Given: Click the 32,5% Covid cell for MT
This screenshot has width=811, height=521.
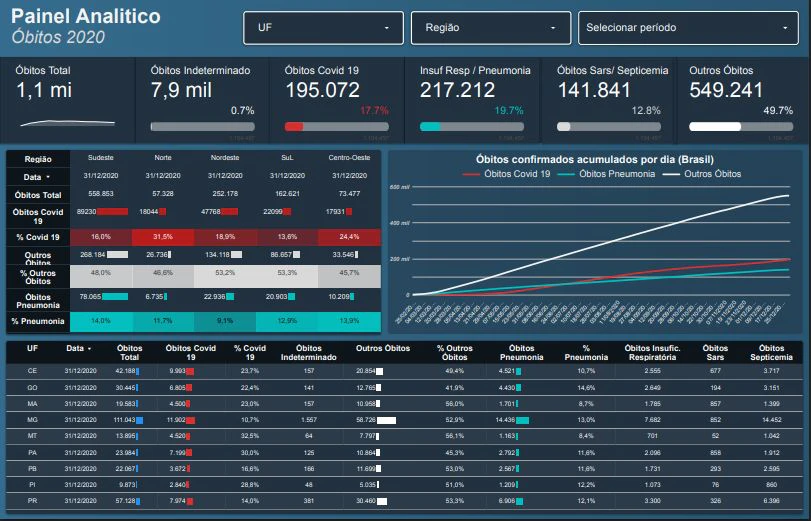Looking at the screenshot, I should pyautogui.click(x=250, y=436).
